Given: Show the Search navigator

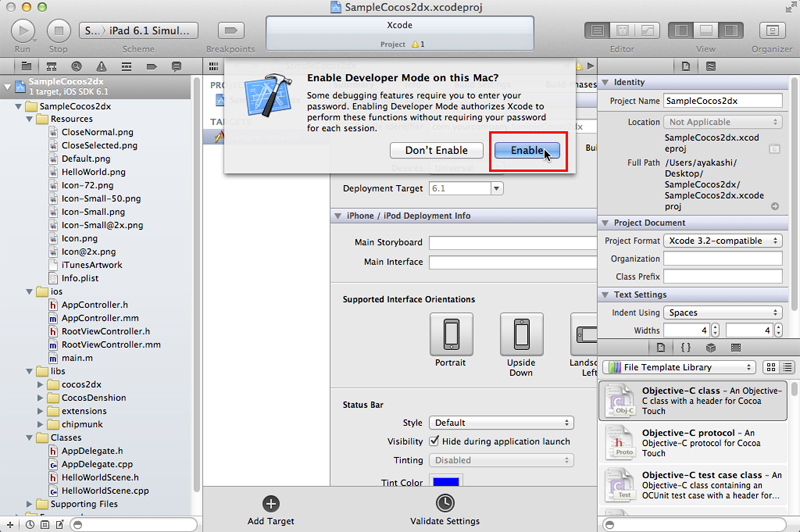Looking at the screenshot, I should [x=77, y=66].
